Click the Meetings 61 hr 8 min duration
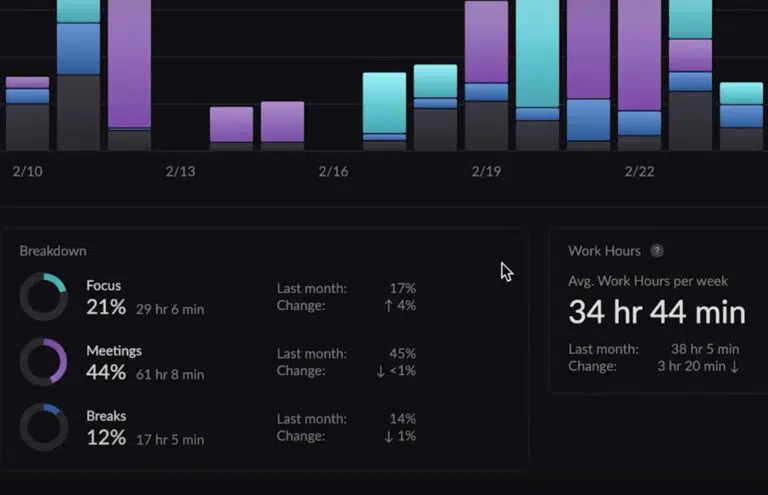Screen dimensions: 768x495 pos(170,374)
